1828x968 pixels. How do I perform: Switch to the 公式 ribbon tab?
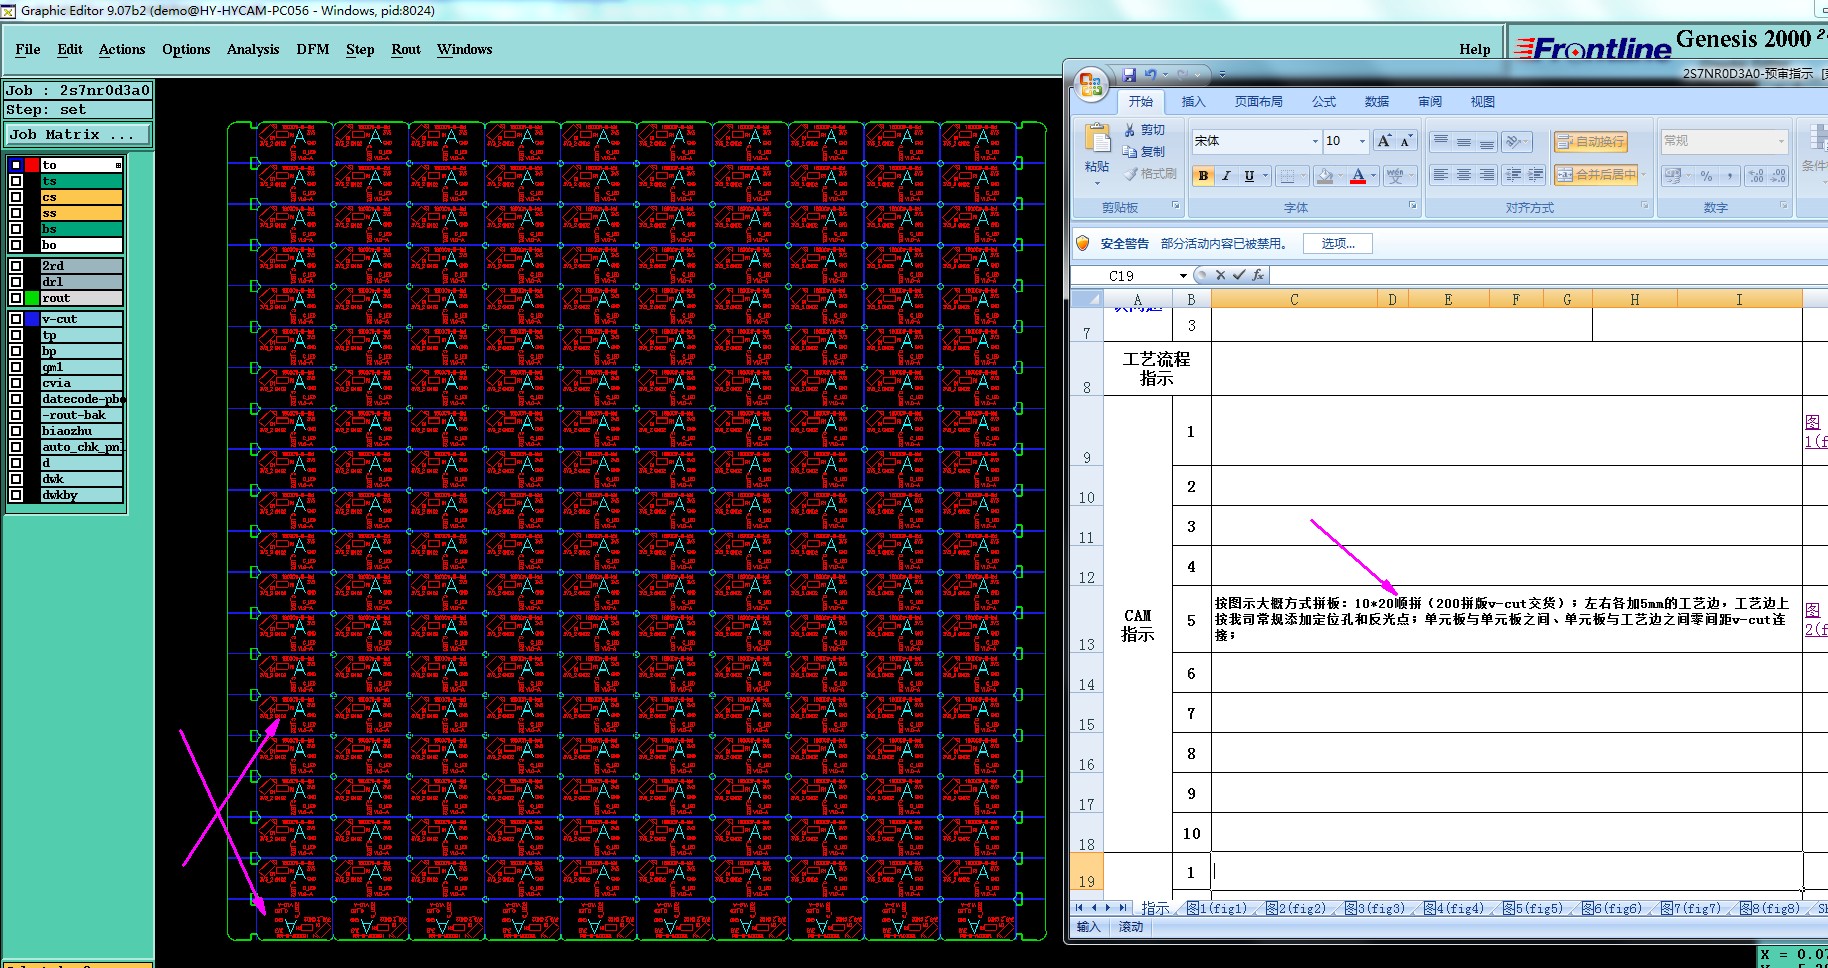[1324, 101]
